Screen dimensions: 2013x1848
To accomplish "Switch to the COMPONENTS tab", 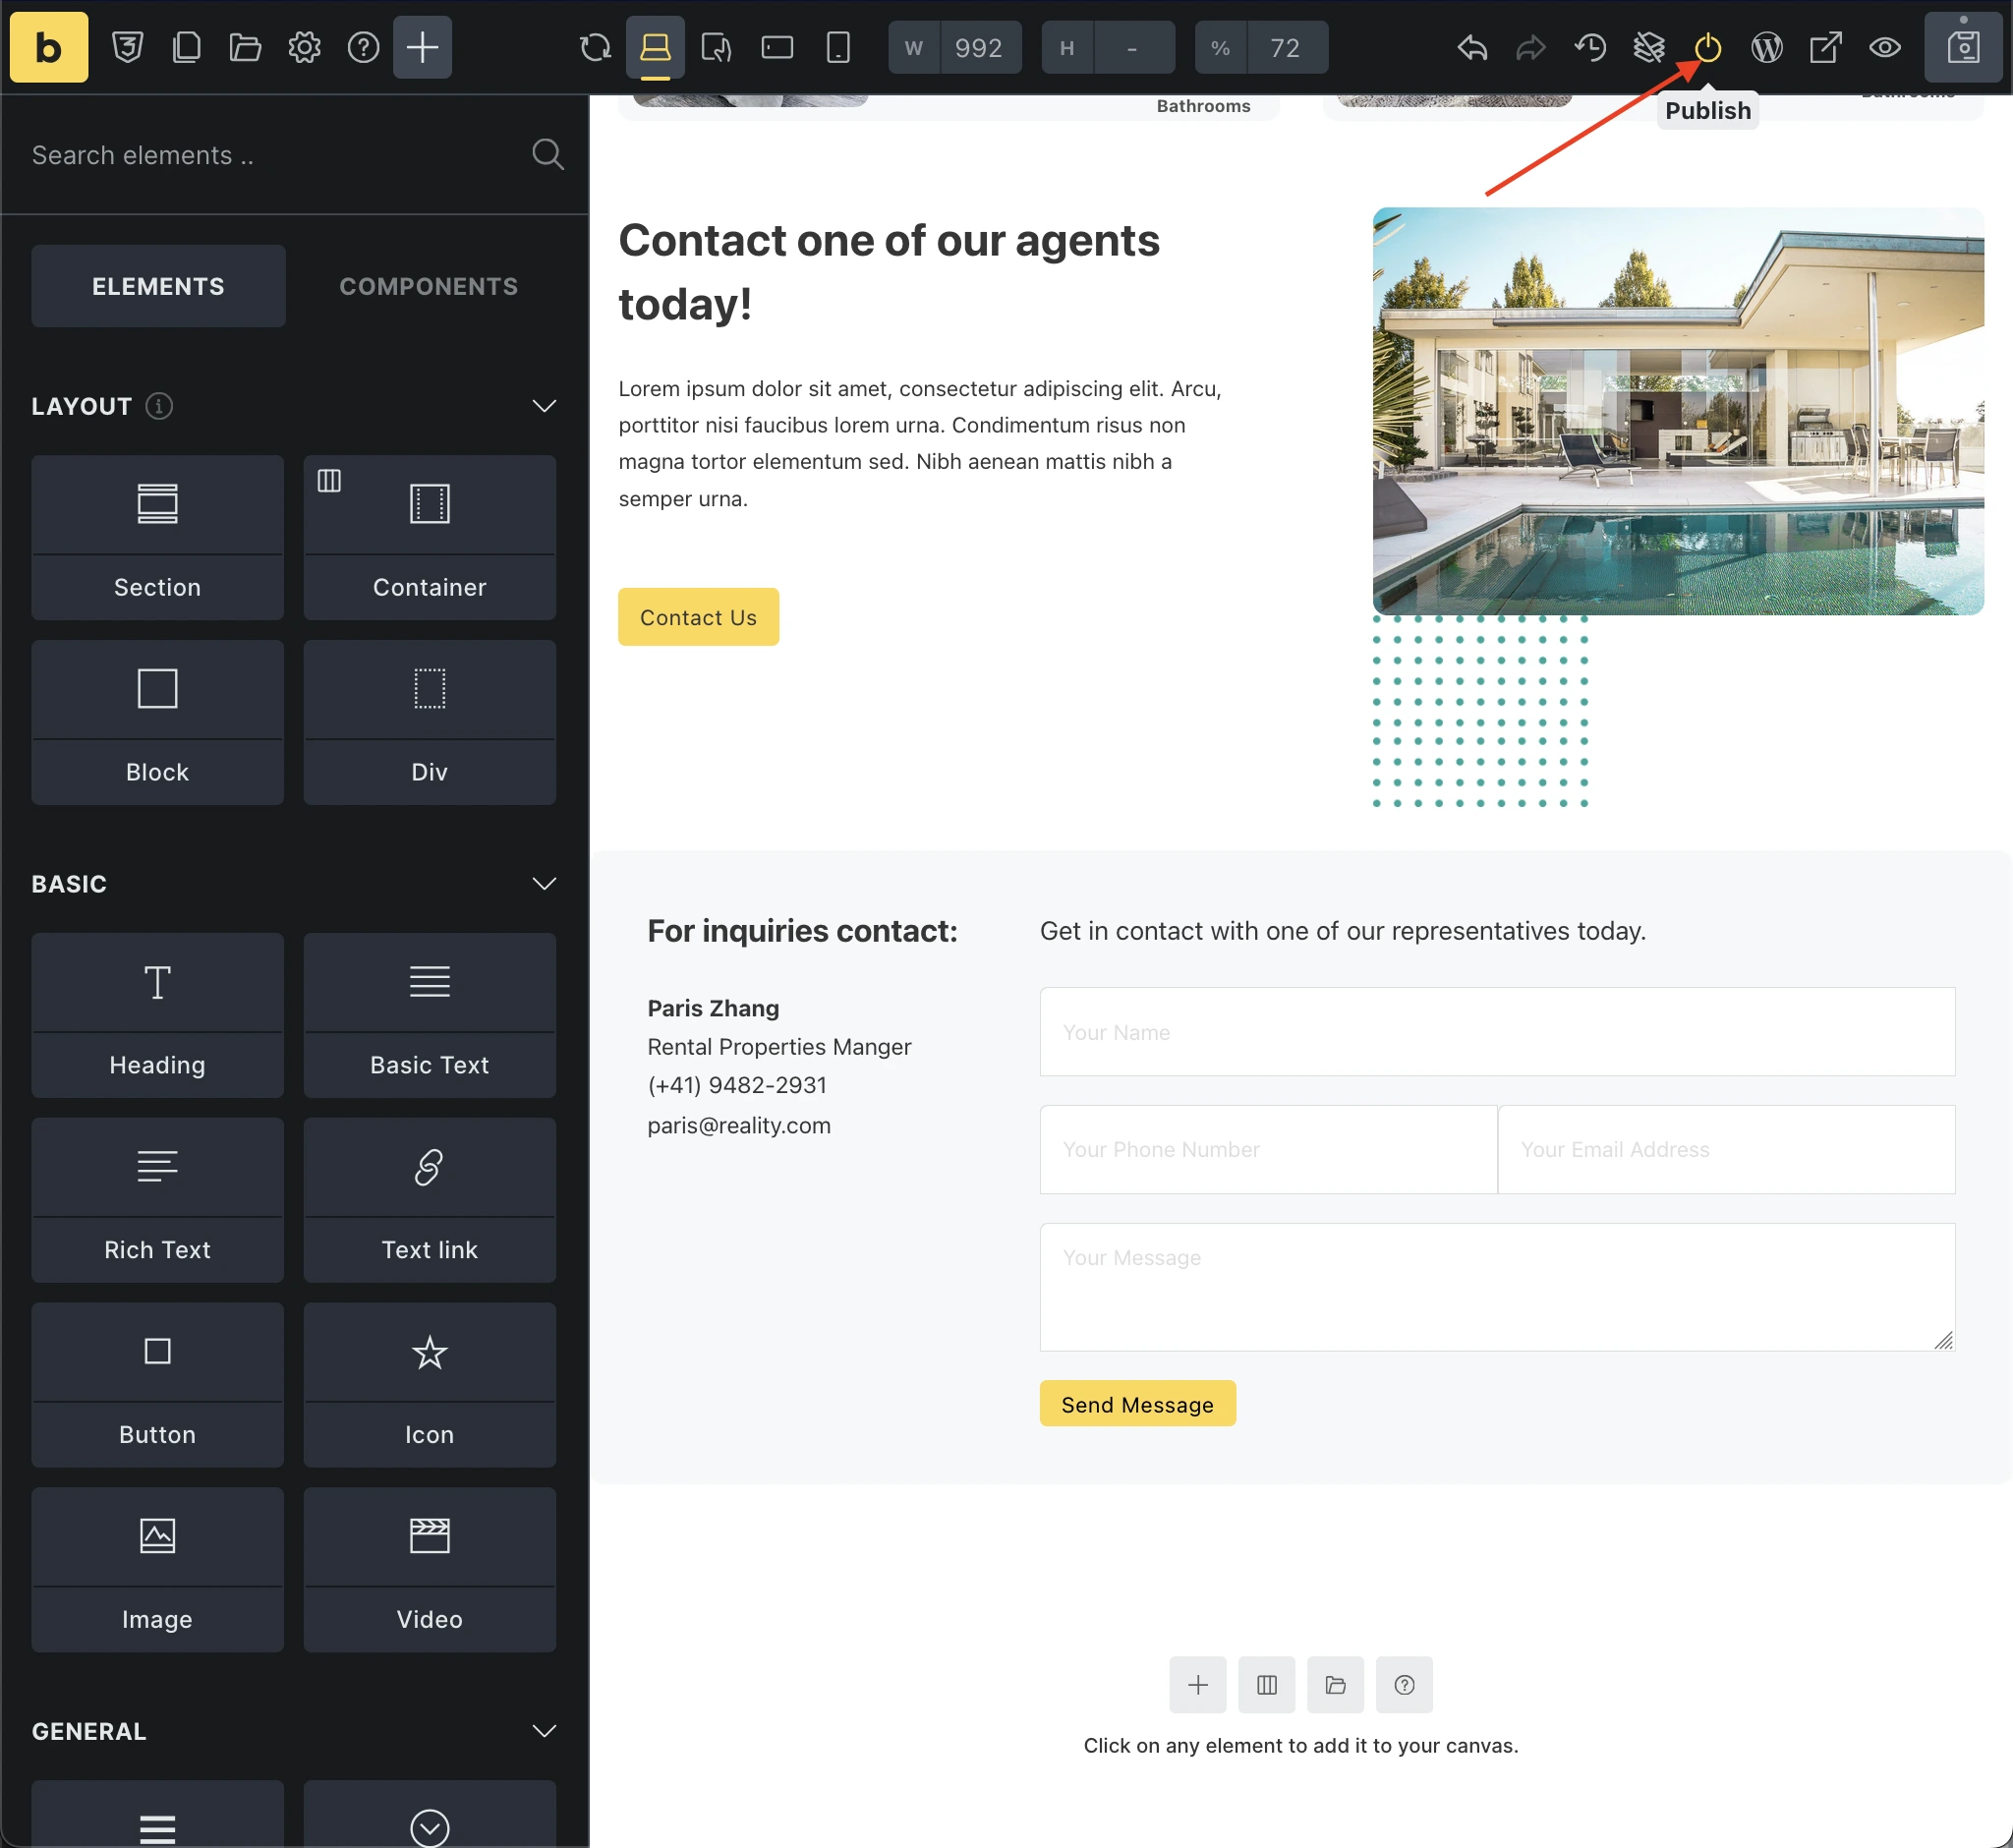I will (x=428, y=286).
